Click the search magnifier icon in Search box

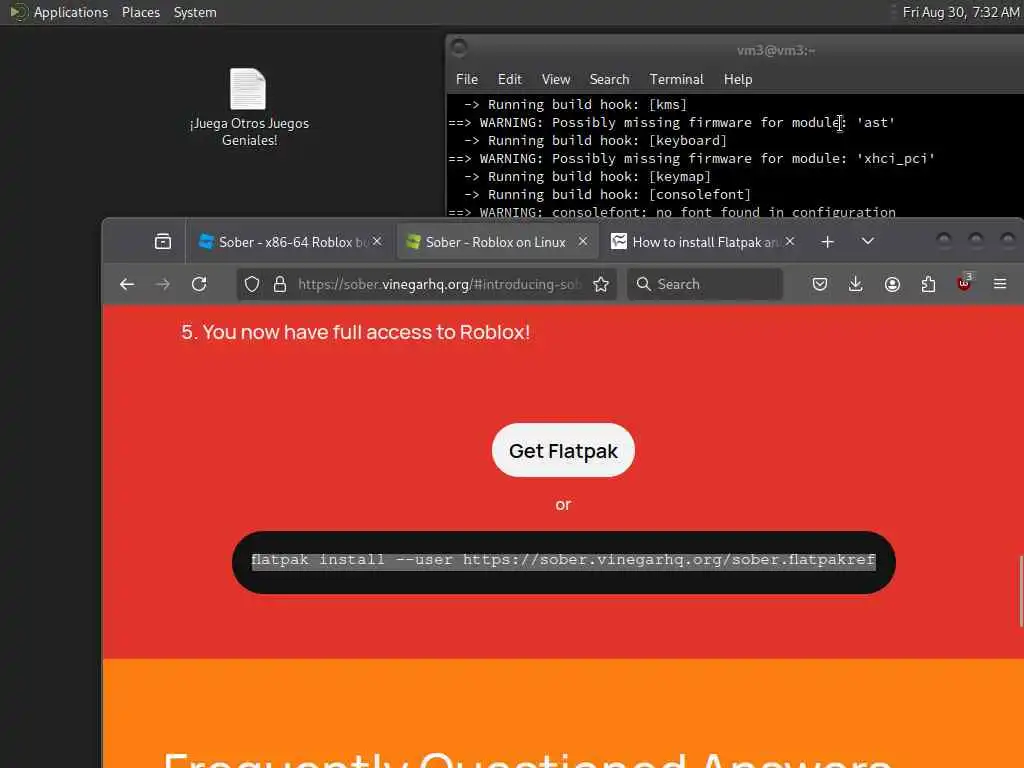[x=643, y=284]
